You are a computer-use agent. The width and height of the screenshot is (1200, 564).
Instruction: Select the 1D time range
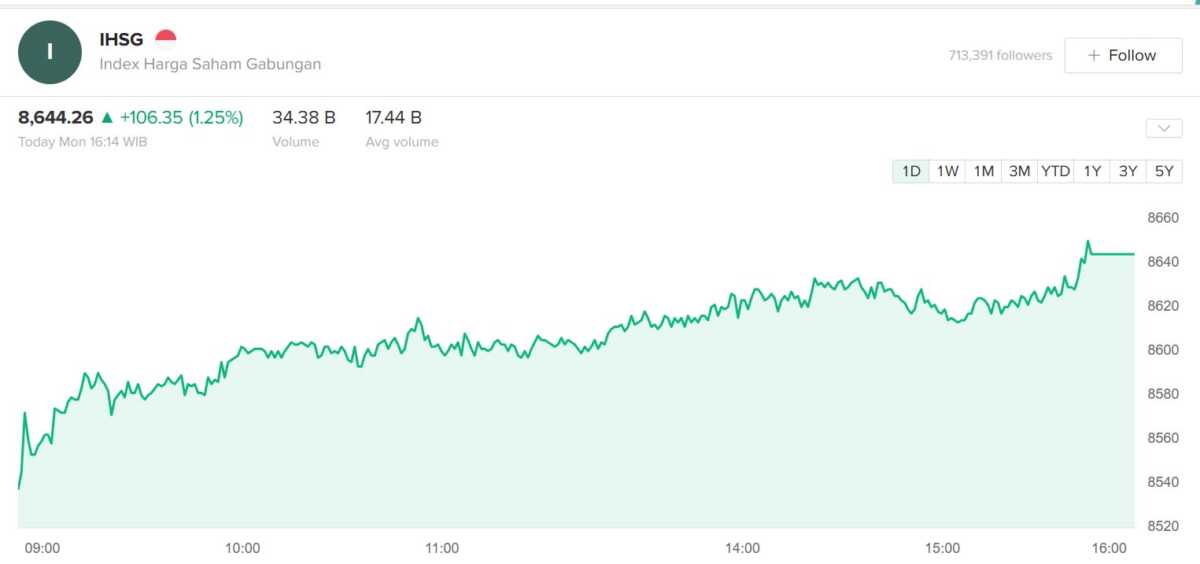click(911, 171)
